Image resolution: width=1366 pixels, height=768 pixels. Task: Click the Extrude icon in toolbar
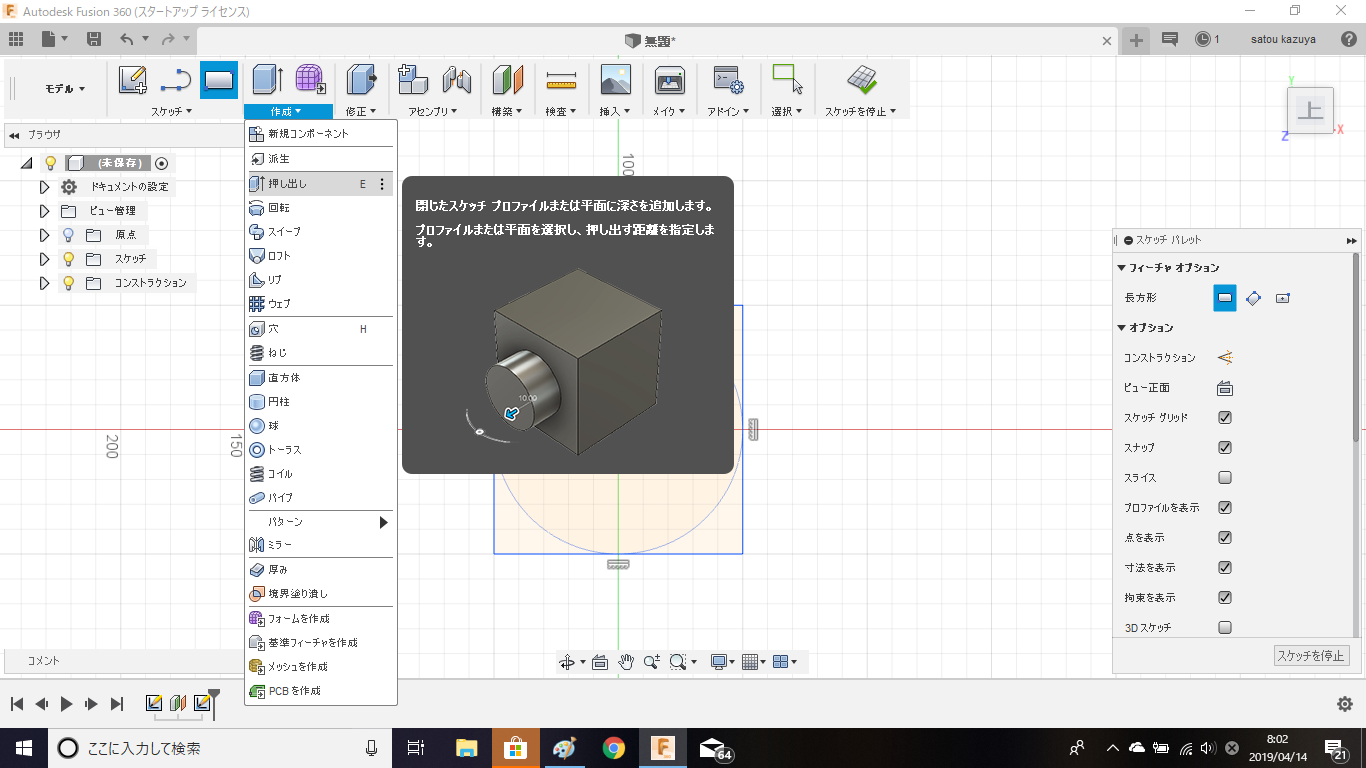coord(268,80)
